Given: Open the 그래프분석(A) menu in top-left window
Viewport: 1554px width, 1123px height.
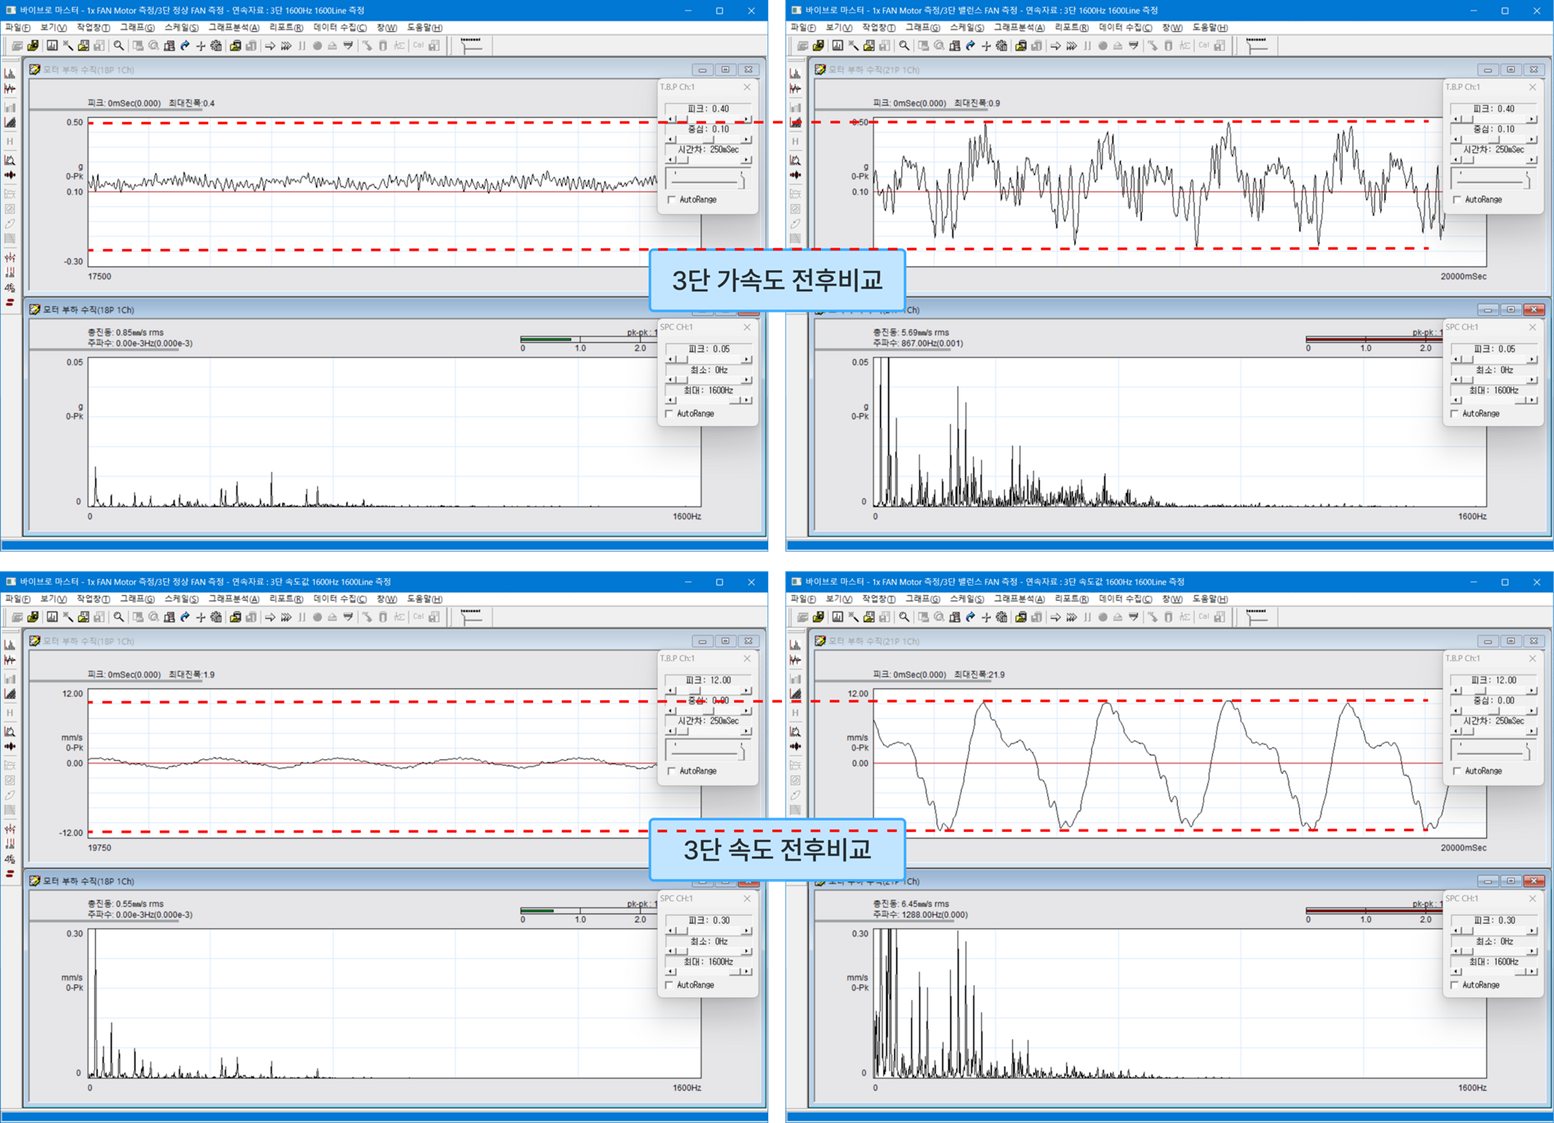Looking at the screenshot, I should pyautogui.click(x=234, y=28).
